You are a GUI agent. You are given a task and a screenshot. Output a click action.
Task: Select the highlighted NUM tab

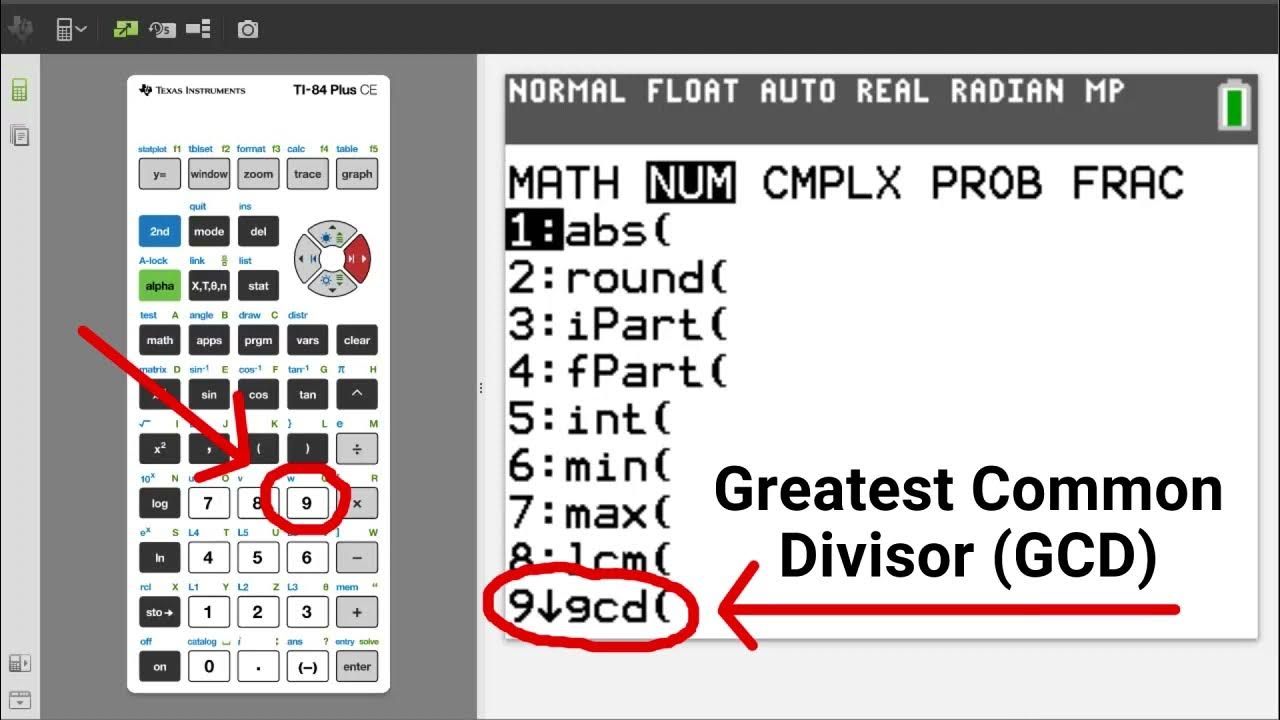coord(691,184)
